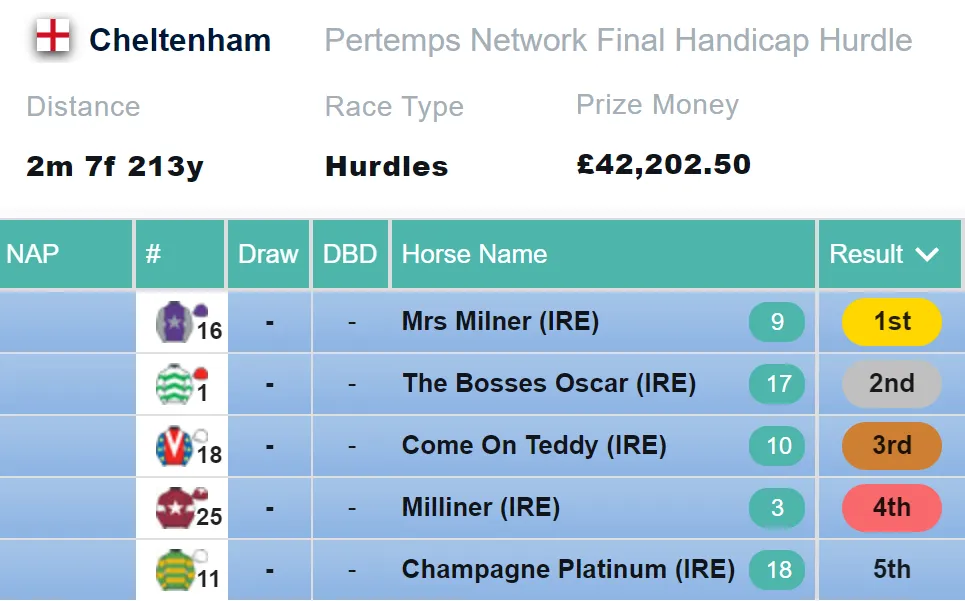Sort by the Horse Name column header
This screenshot has width=965, height=601.
coord(603,254)
